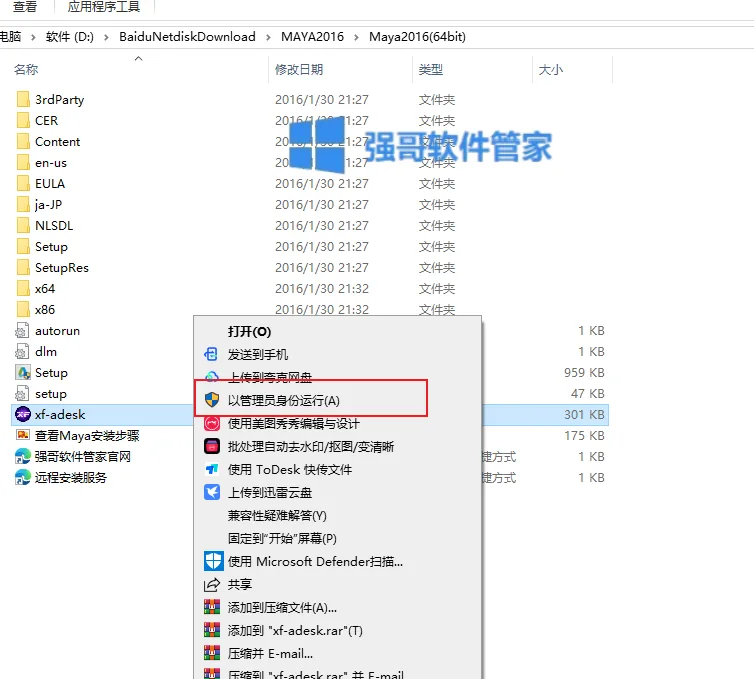
Task: Expand chevron after MAYA2016 in address bar
Action: pos(356,37)
